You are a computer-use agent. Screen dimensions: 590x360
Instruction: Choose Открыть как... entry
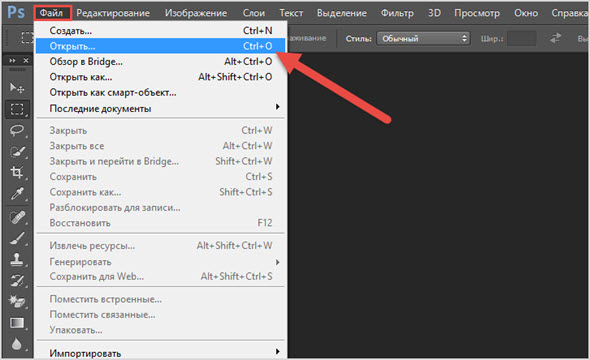160,77
